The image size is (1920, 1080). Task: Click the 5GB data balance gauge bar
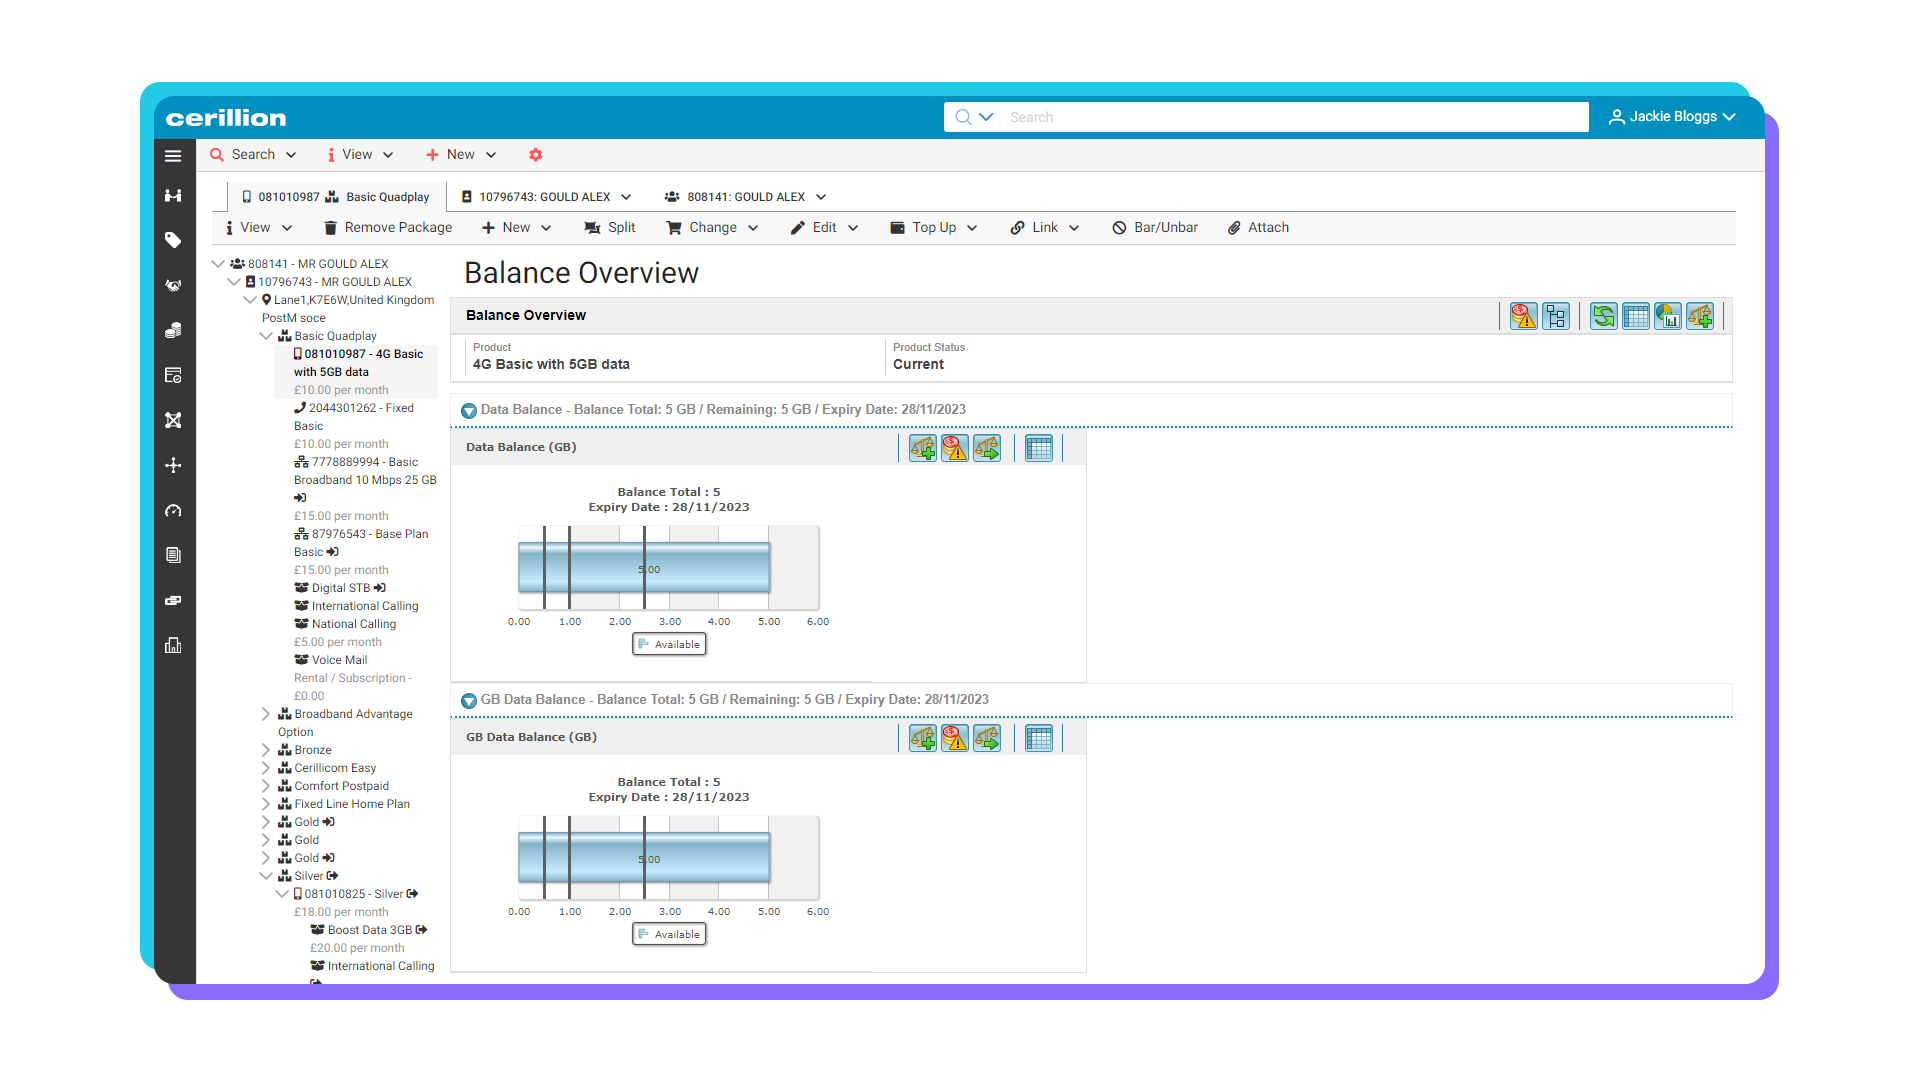[x=644, y=568]
